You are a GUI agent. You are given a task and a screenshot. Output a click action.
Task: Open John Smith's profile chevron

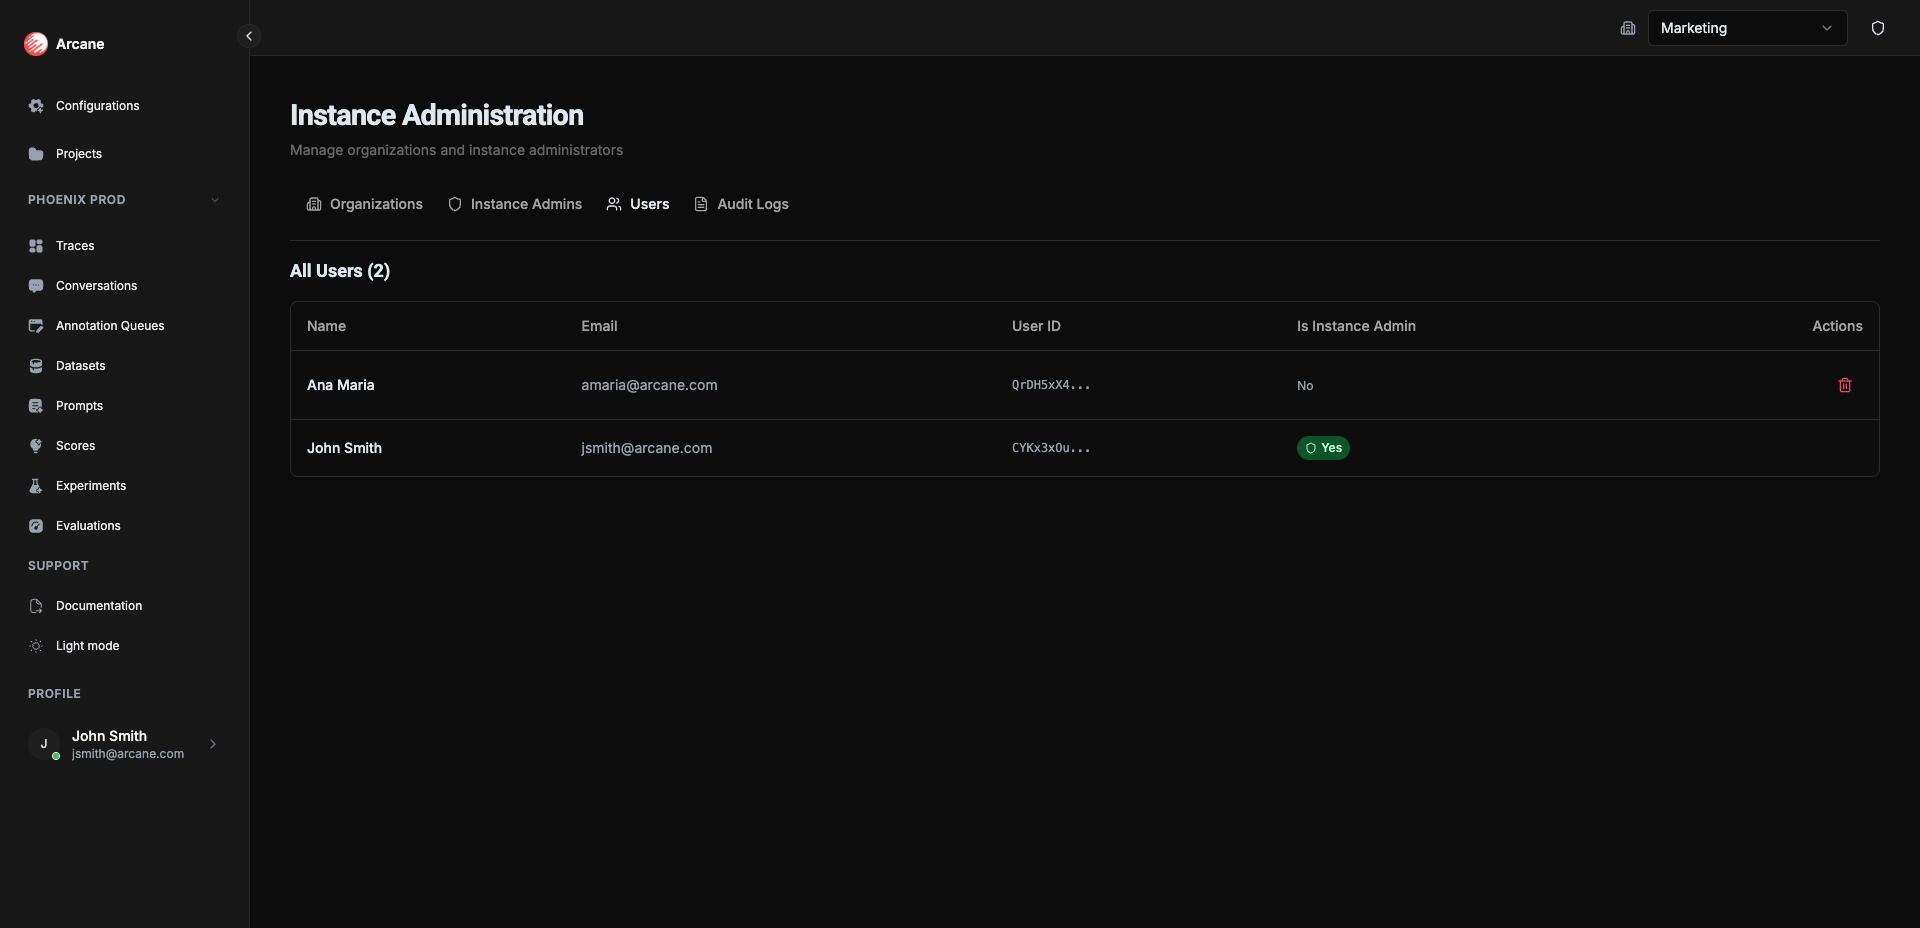tap(213, 743)
